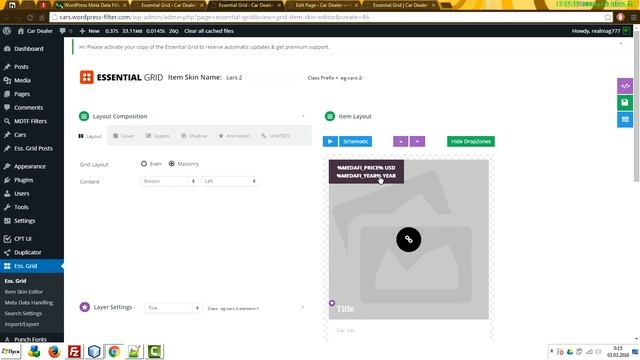640x360 pixels.
Task: Open Content Bottom position dropdown
Action: pos(169,181)
